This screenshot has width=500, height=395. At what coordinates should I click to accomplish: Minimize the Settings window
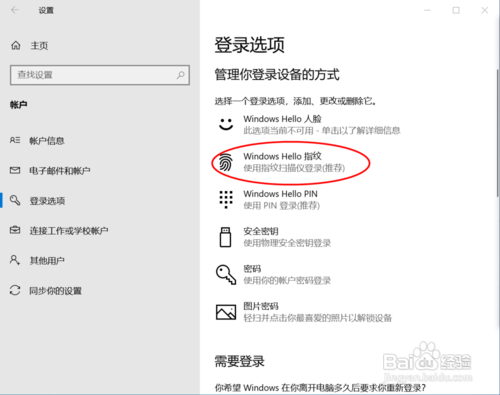tap(427, 10)
